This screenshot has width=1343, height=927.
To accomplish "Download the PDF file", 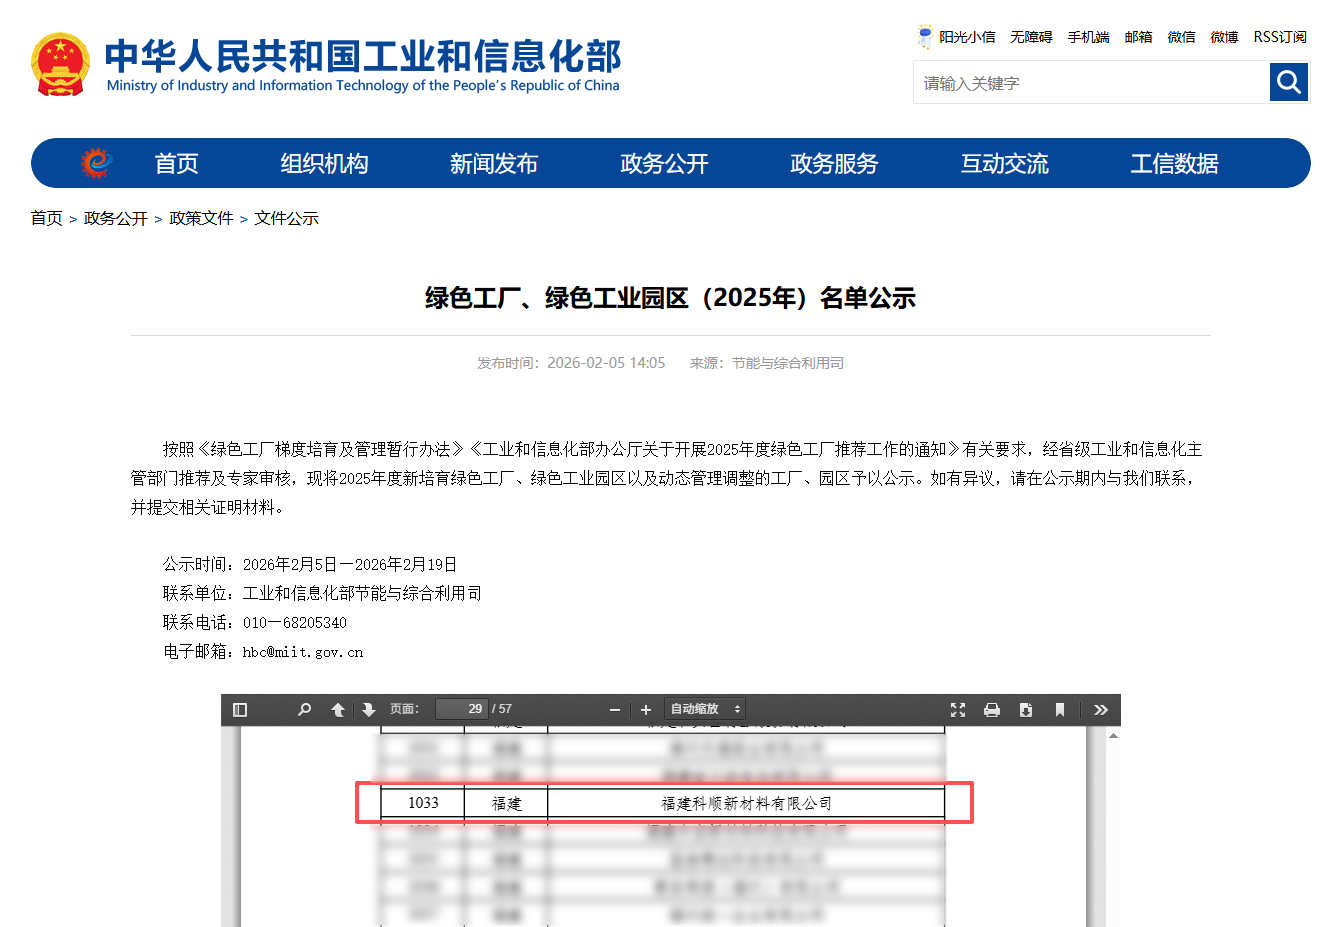I will [x=1025, y=709].
